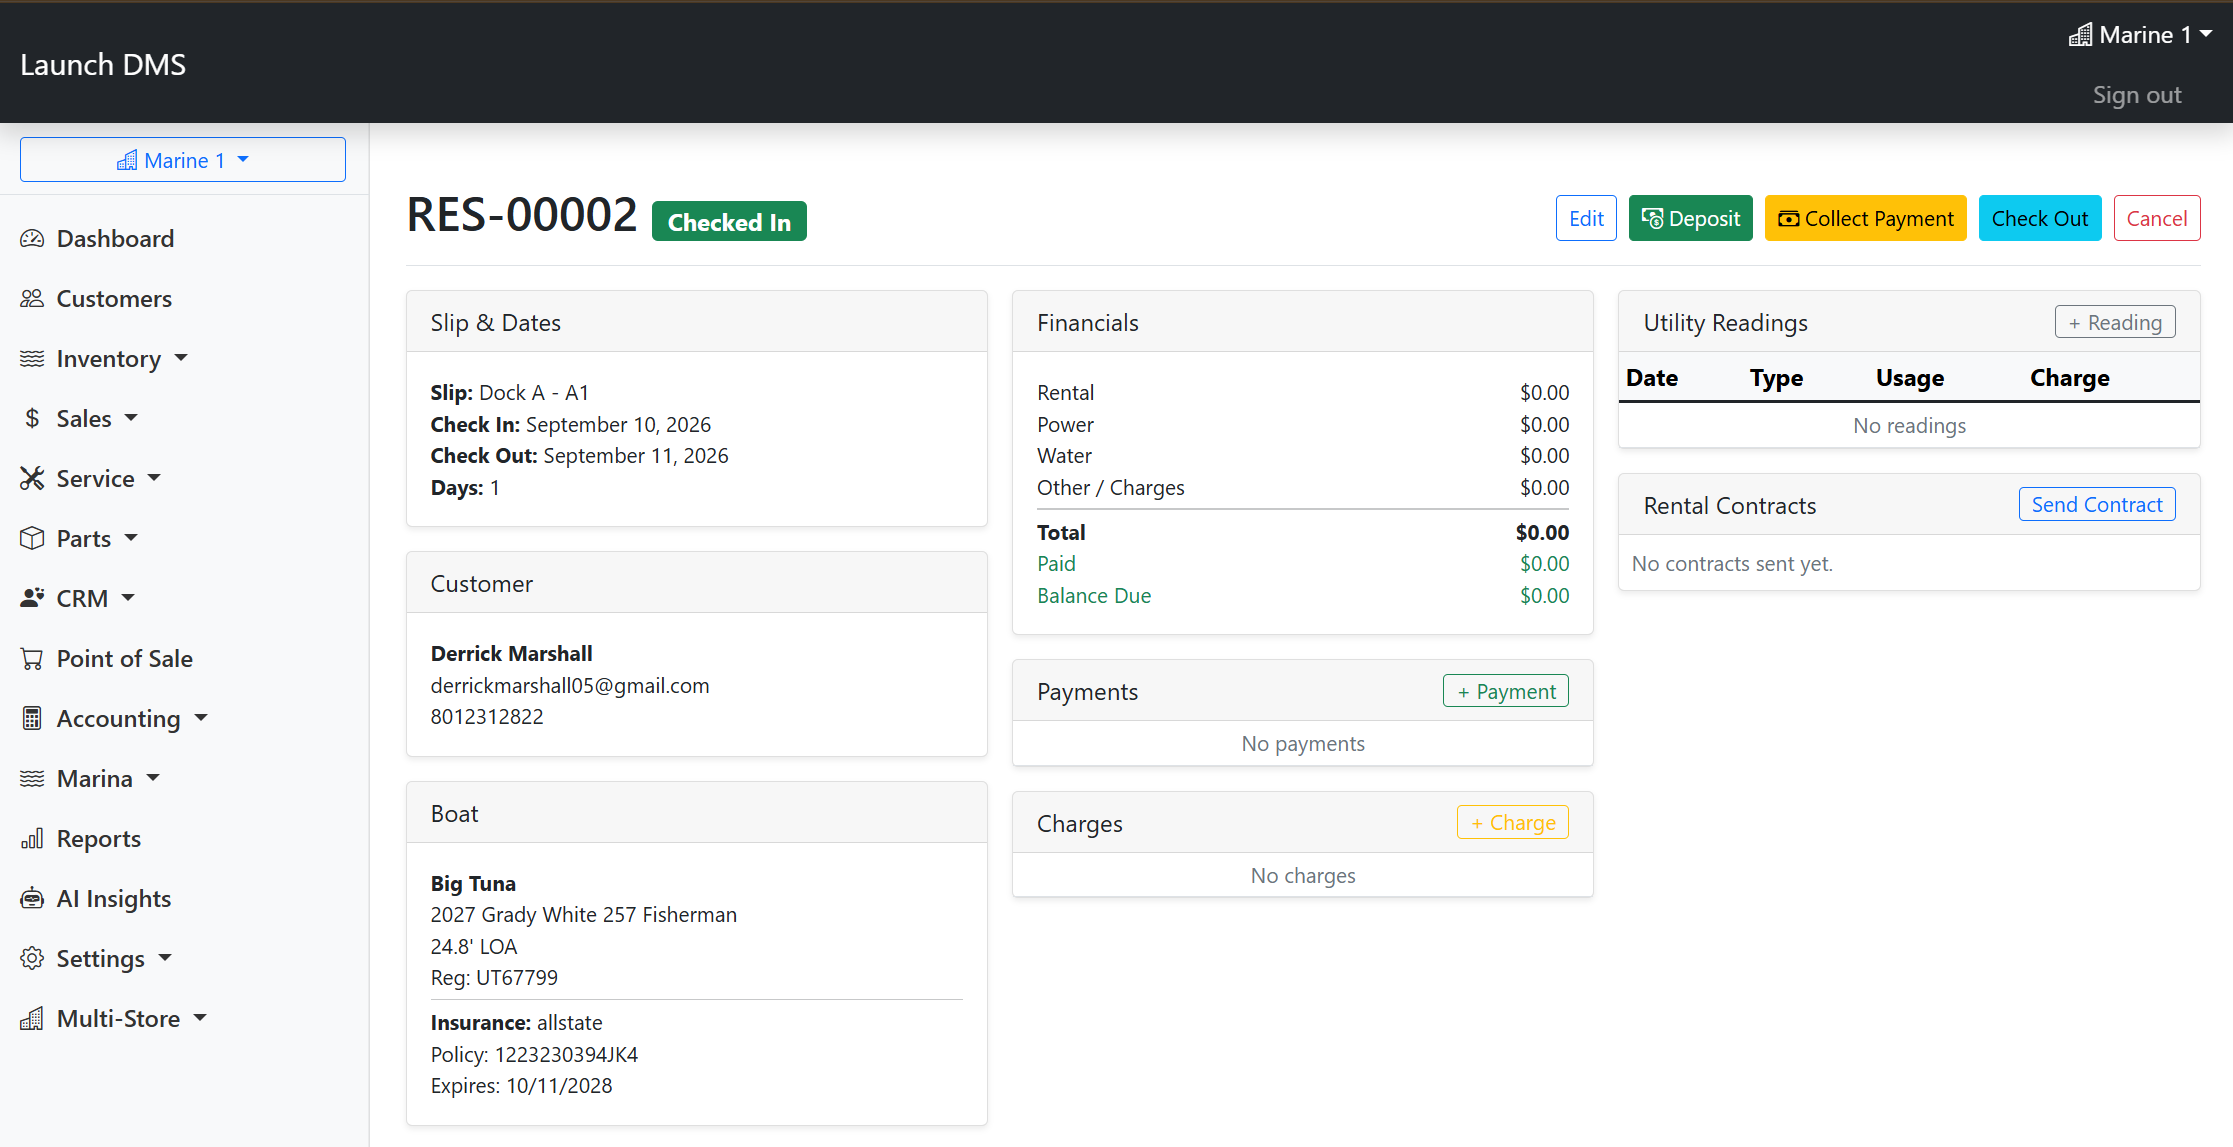Check Out the reservation
The image size is (2233, 1147).
pyautogui.click(x=2040, y=219)
